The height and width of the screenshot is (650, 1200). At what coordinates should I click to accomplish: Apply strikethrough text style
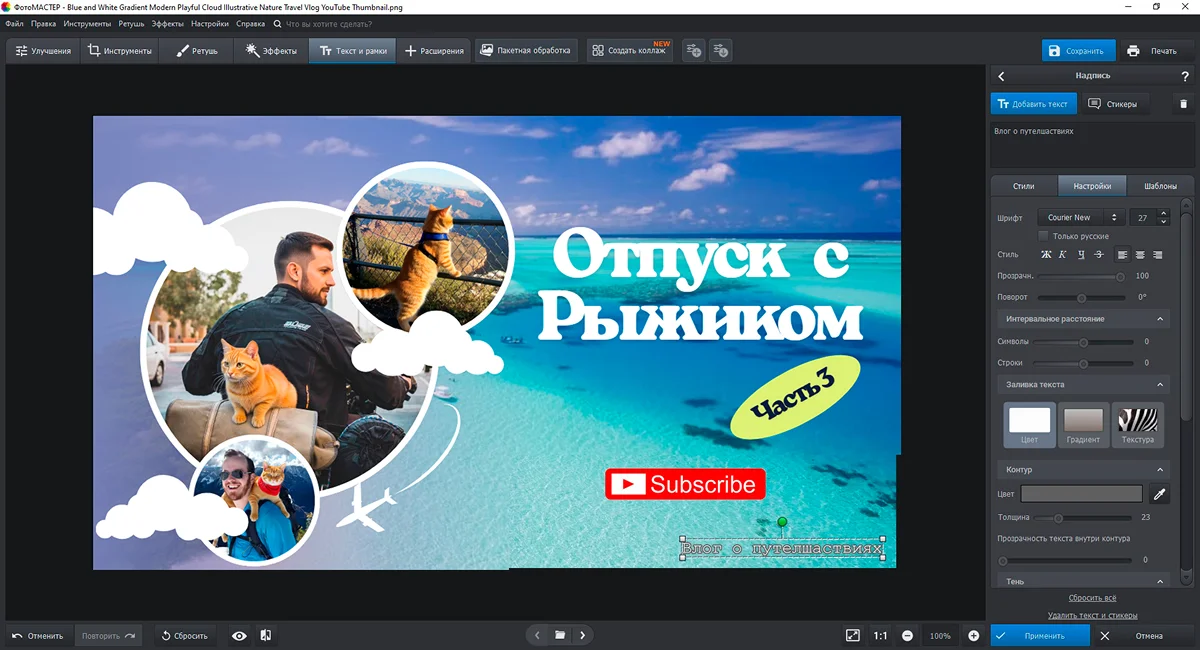coord(1098,255)
